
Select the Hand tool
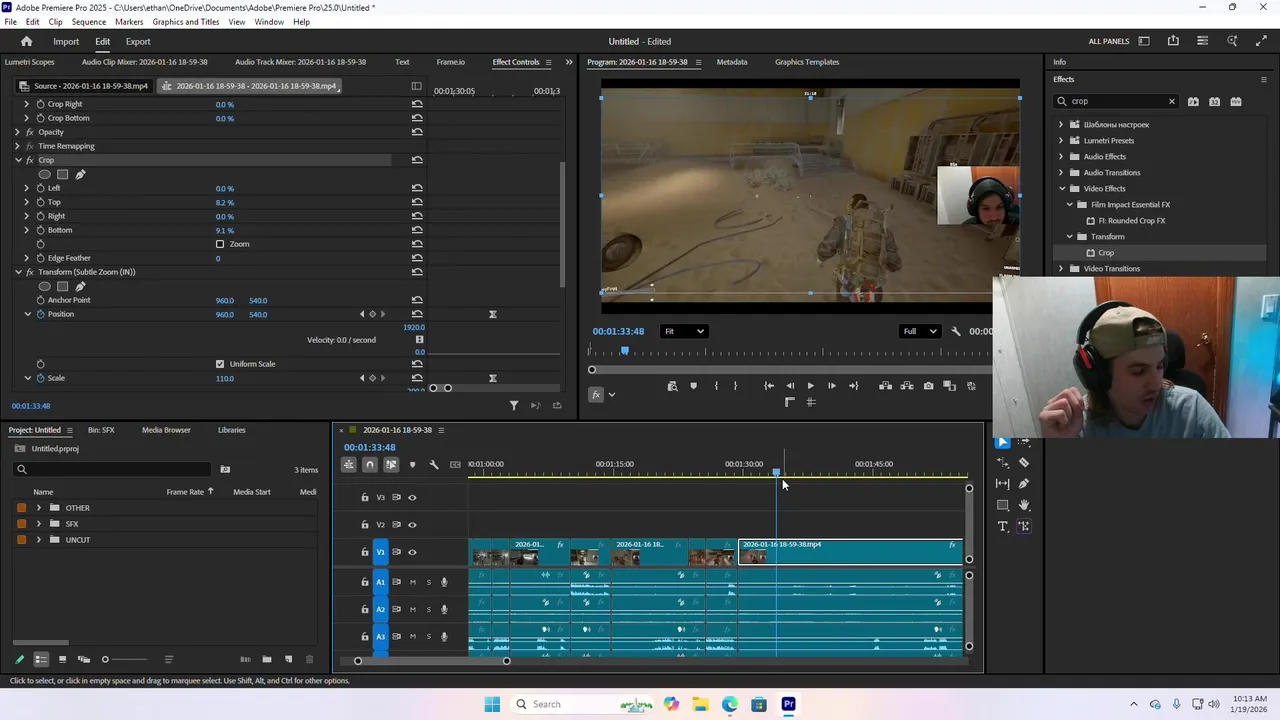coord(1024,505)
